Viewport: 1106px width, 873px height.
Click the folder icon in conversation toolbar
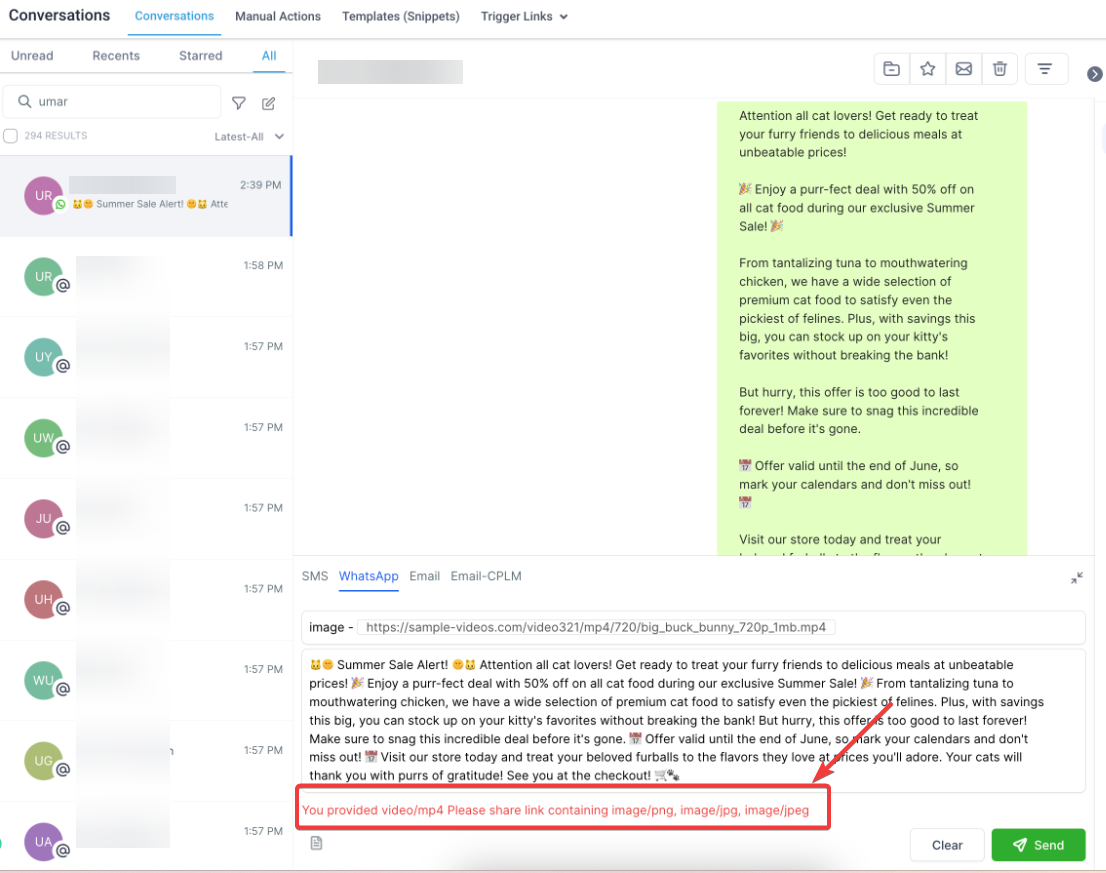pos(892,69)
